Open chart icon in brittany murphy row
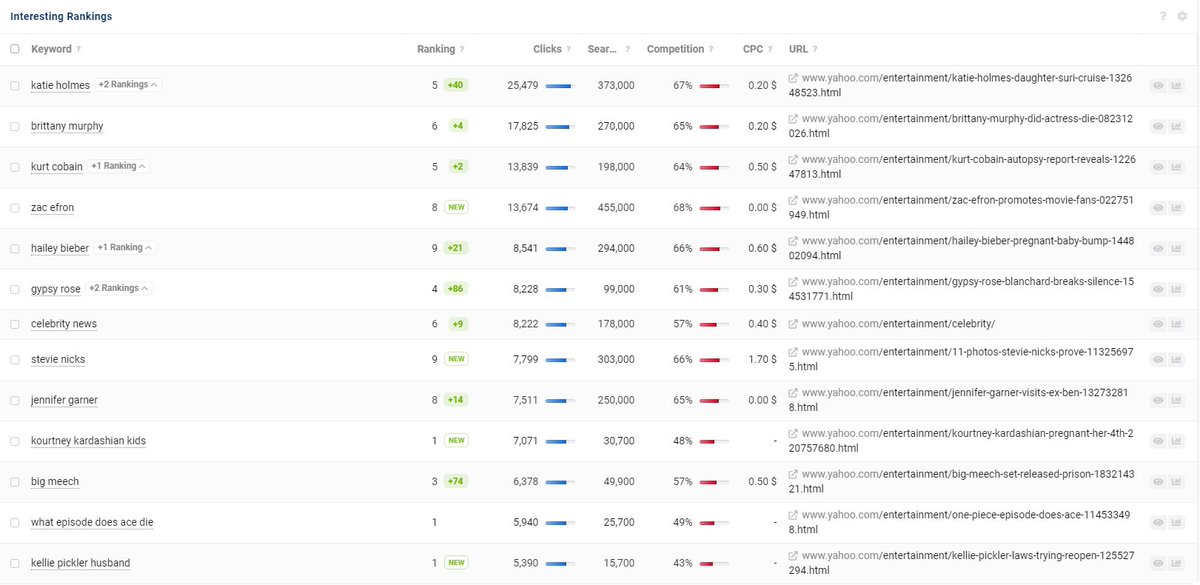 [1176, 127]
